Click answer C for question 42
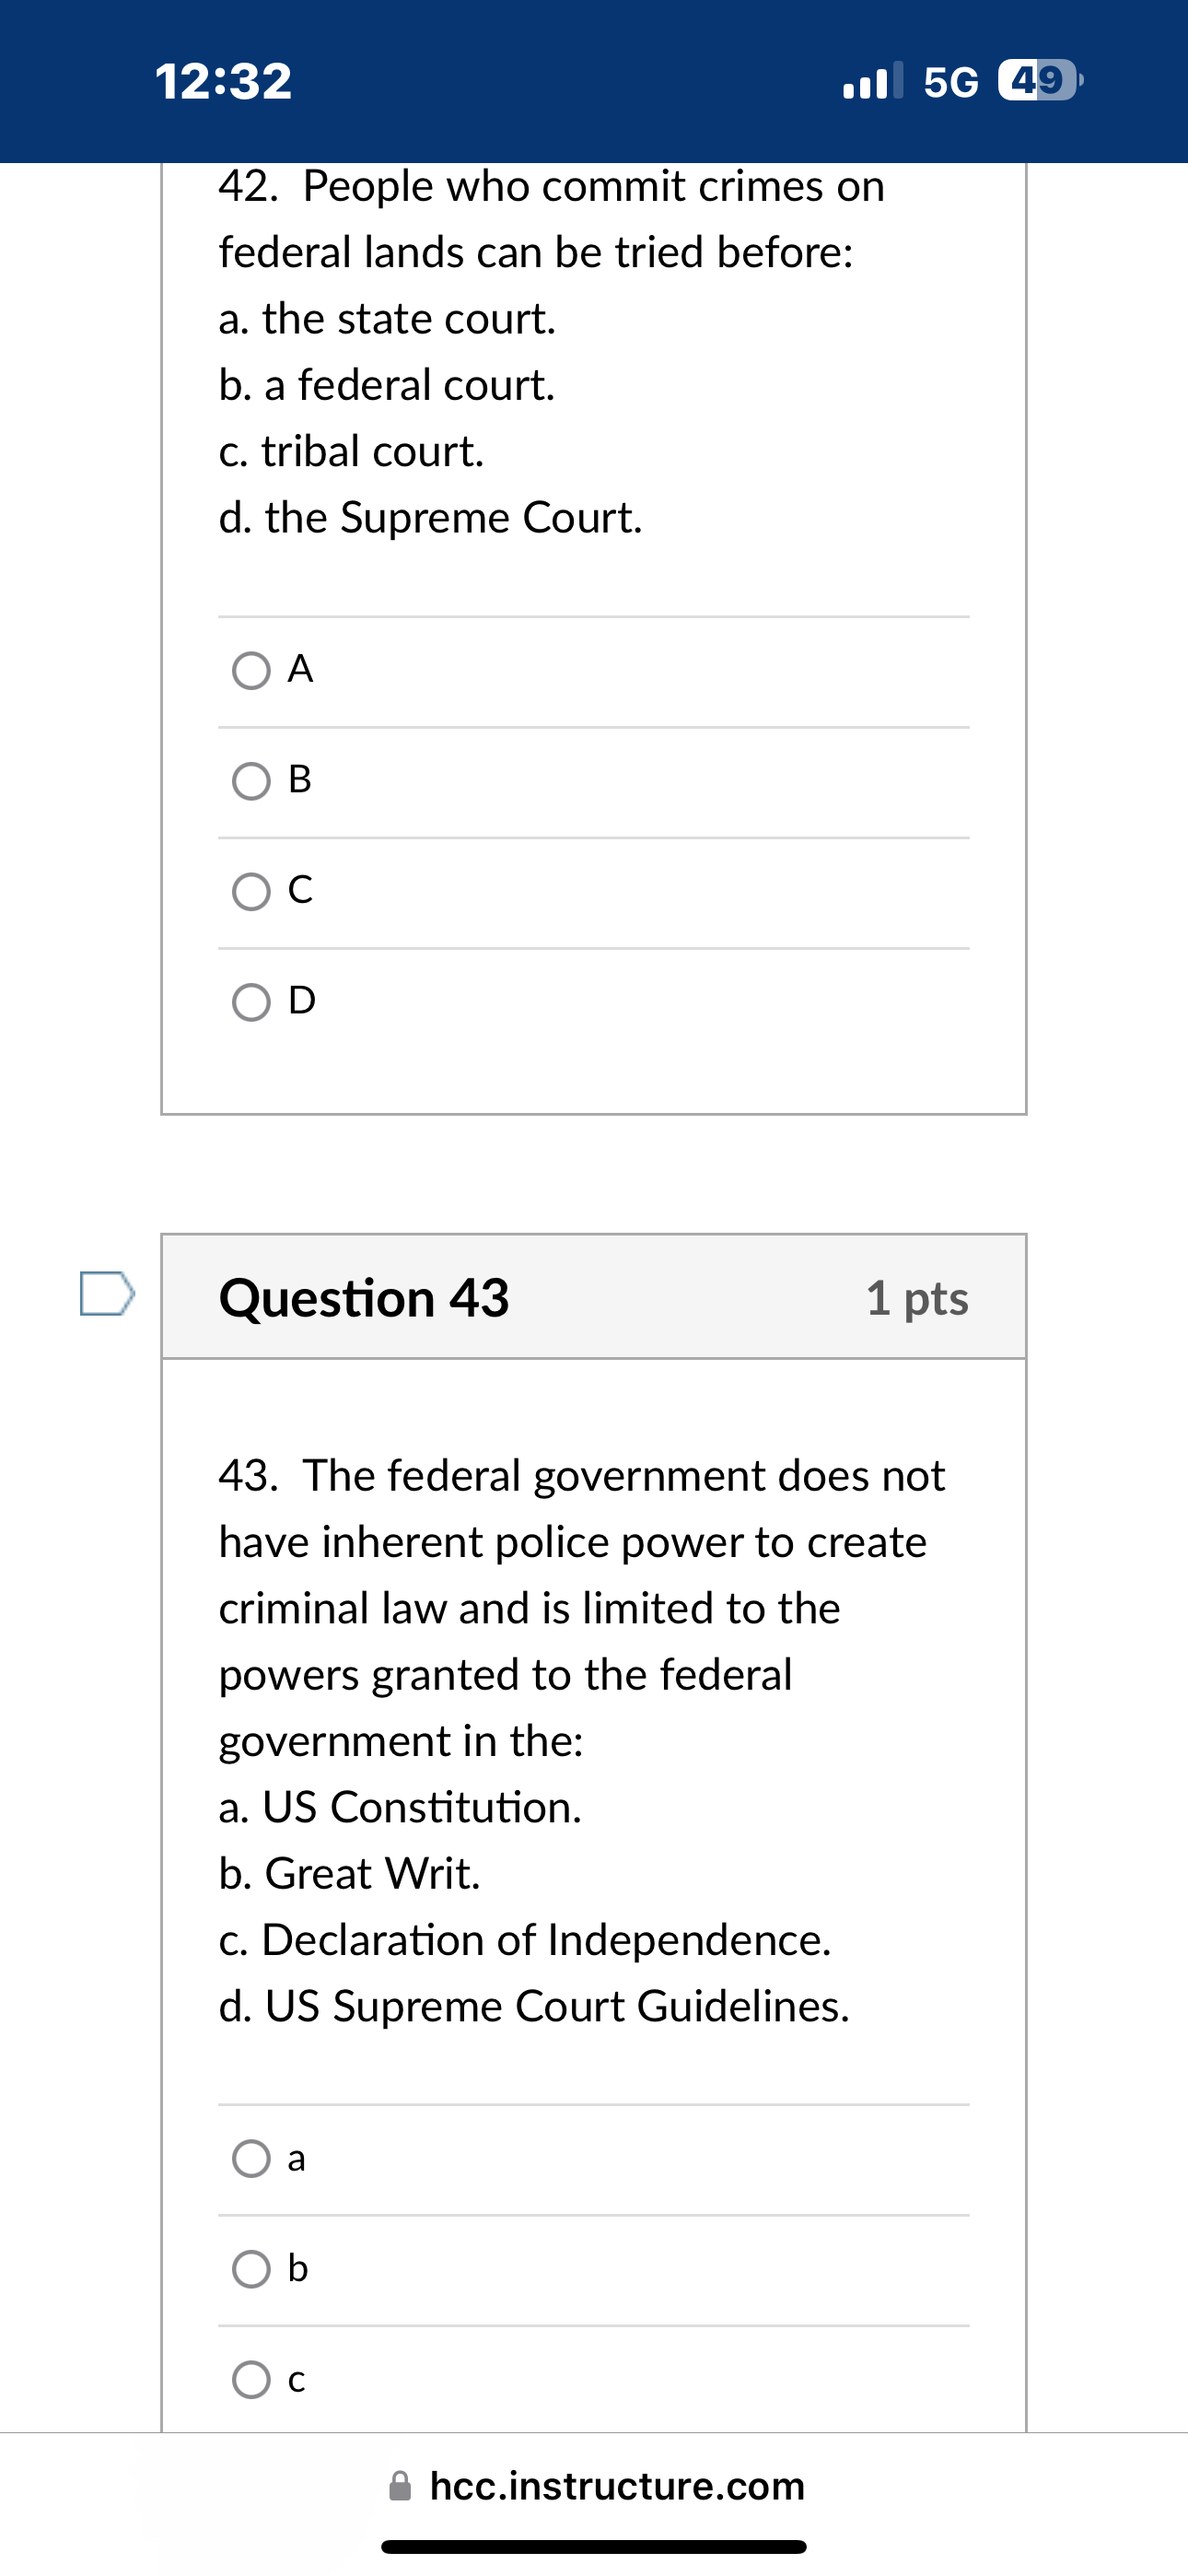 pos(250,892)
